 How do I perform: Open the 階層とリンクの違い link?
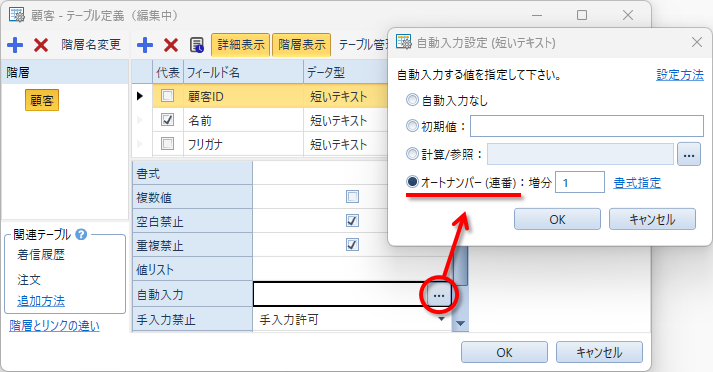[54, 326]
